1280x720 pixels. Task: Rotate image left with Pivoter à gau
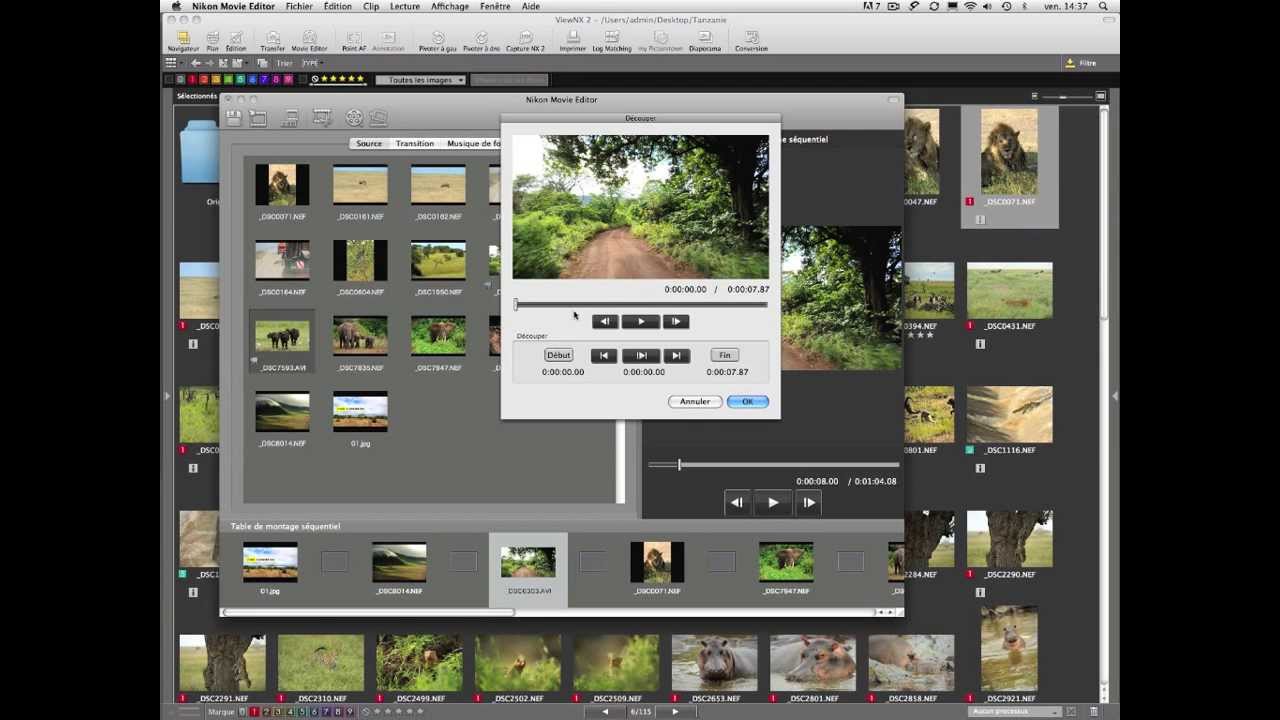pyautogui.click(x=438, y=41)
